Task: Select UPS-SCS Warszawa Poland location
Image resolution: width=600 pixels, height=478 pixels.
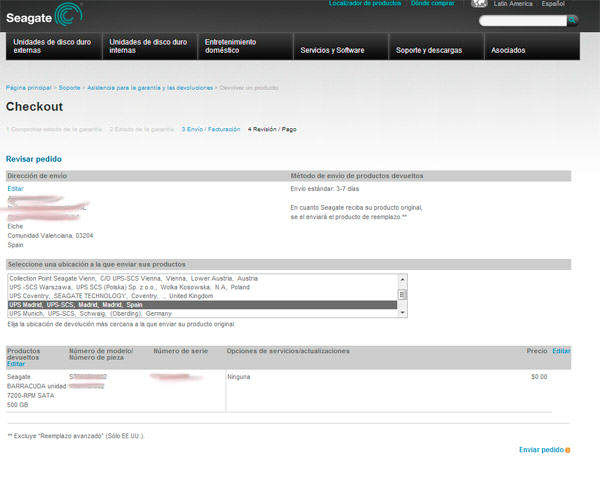Action: click(x=202, y=287)
